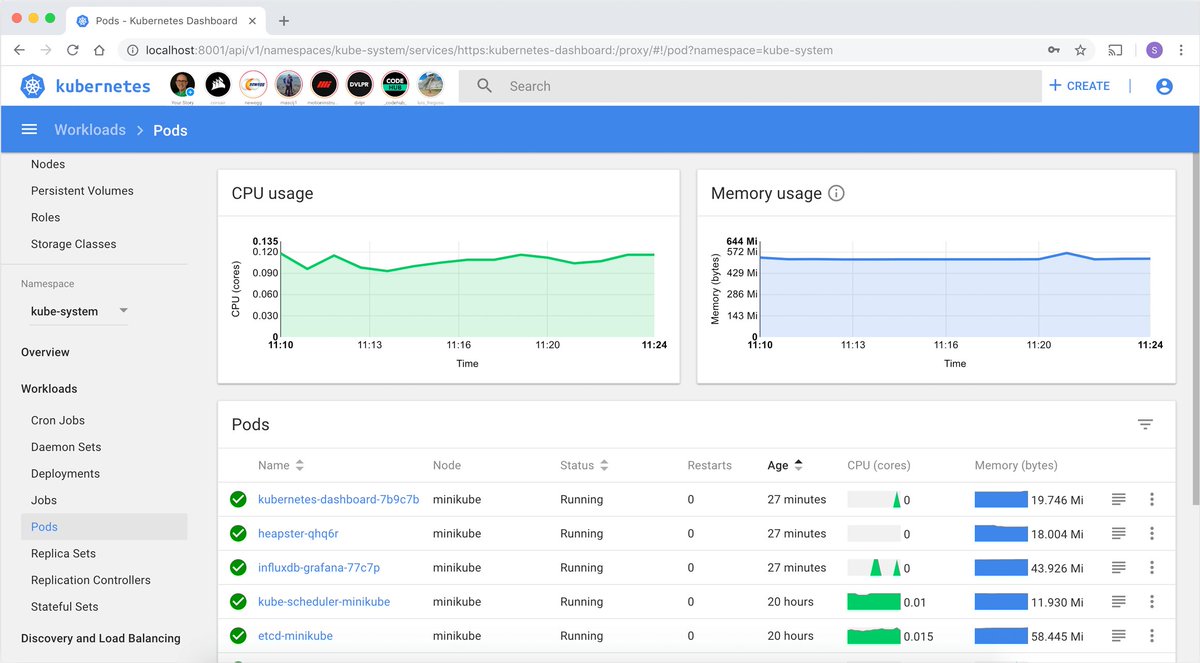Screen dimensions: 1200x663
Task: Open actions menu for etcd-minikube pod
Action: (1152, 635)
